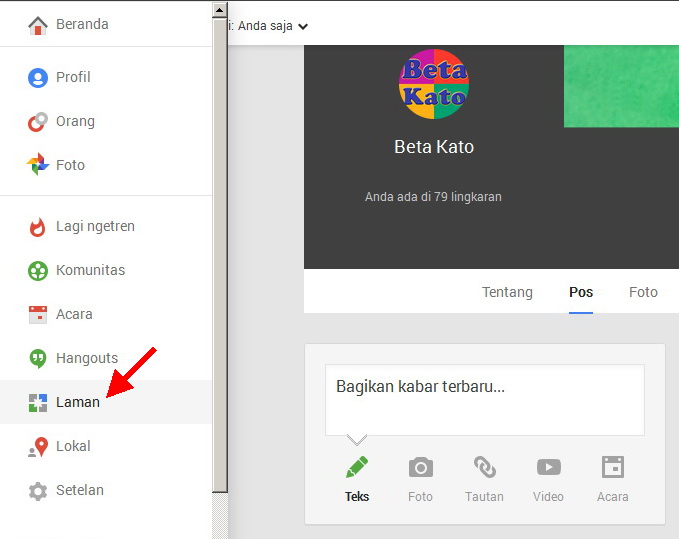The height and width of the screenshot is (539, 679).
Task: Click the Teks label under the pencil
Action: [357, 497]
